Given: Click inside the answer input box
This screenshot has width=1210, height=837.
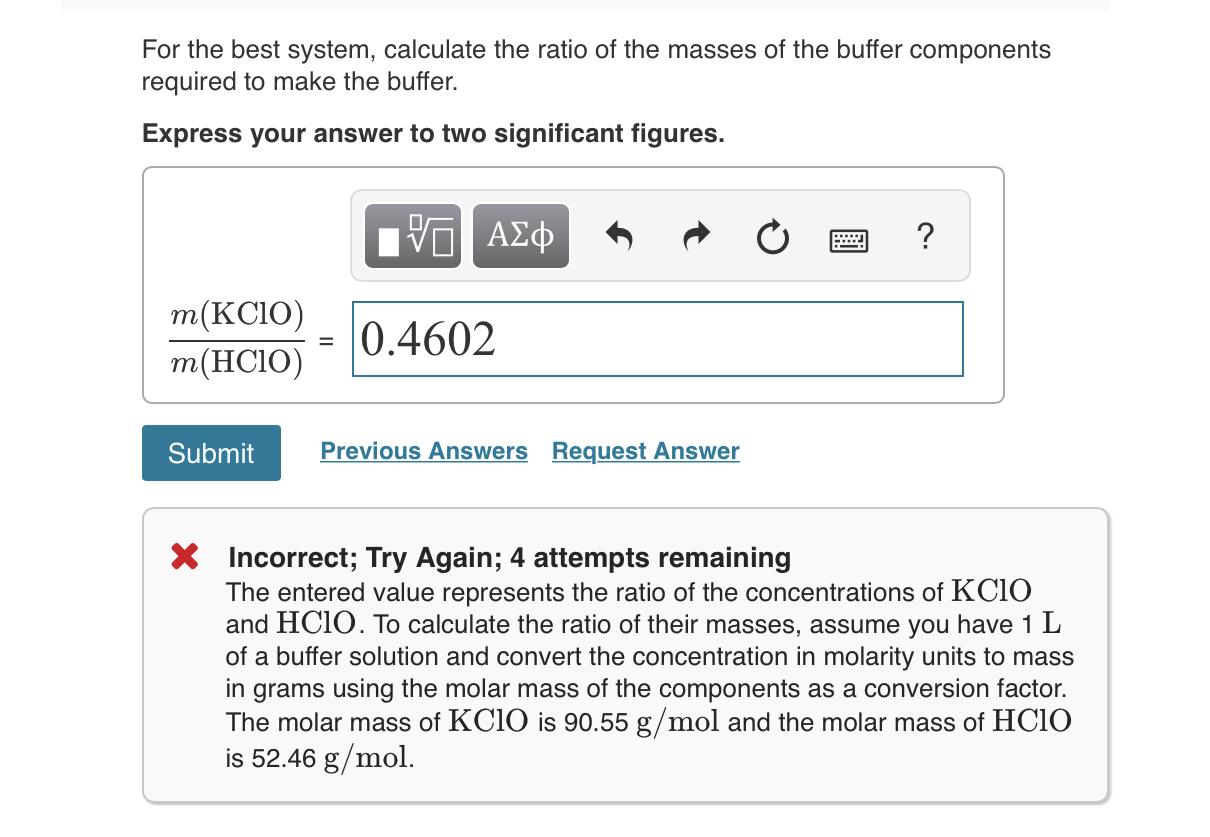Looking at the screenshot, I should coord(657,339).
